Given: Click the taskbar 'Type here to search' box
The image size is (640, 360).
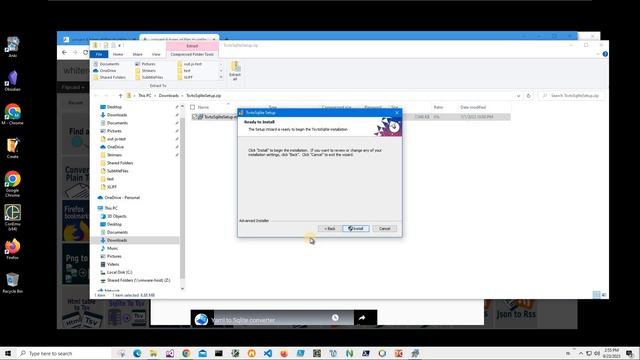Looking at the screenshot, I should [65, 353].
